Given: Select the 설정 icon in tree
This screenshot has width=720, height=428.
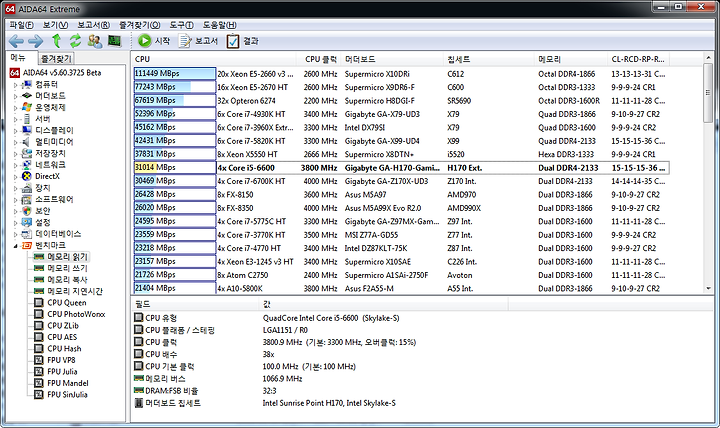Looking at the screenshot, I should 27,222.
